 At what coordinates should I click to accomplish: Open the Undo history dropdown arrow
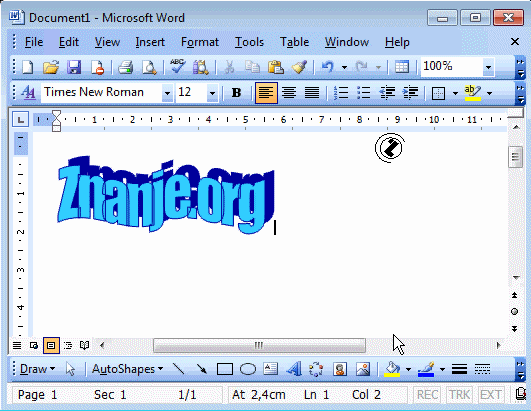pos(344,67)
